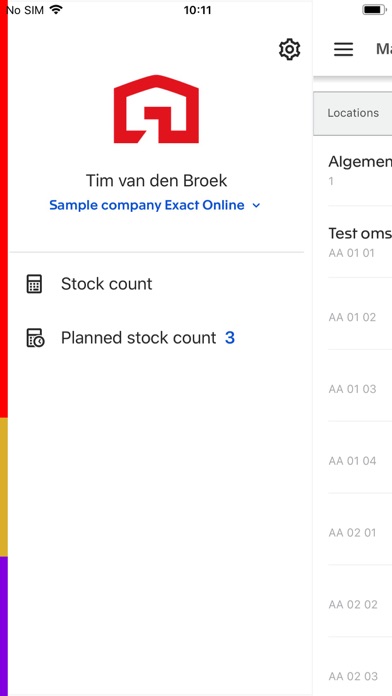
Task: Tap the blue badge number 3
Action: point(230,338)
